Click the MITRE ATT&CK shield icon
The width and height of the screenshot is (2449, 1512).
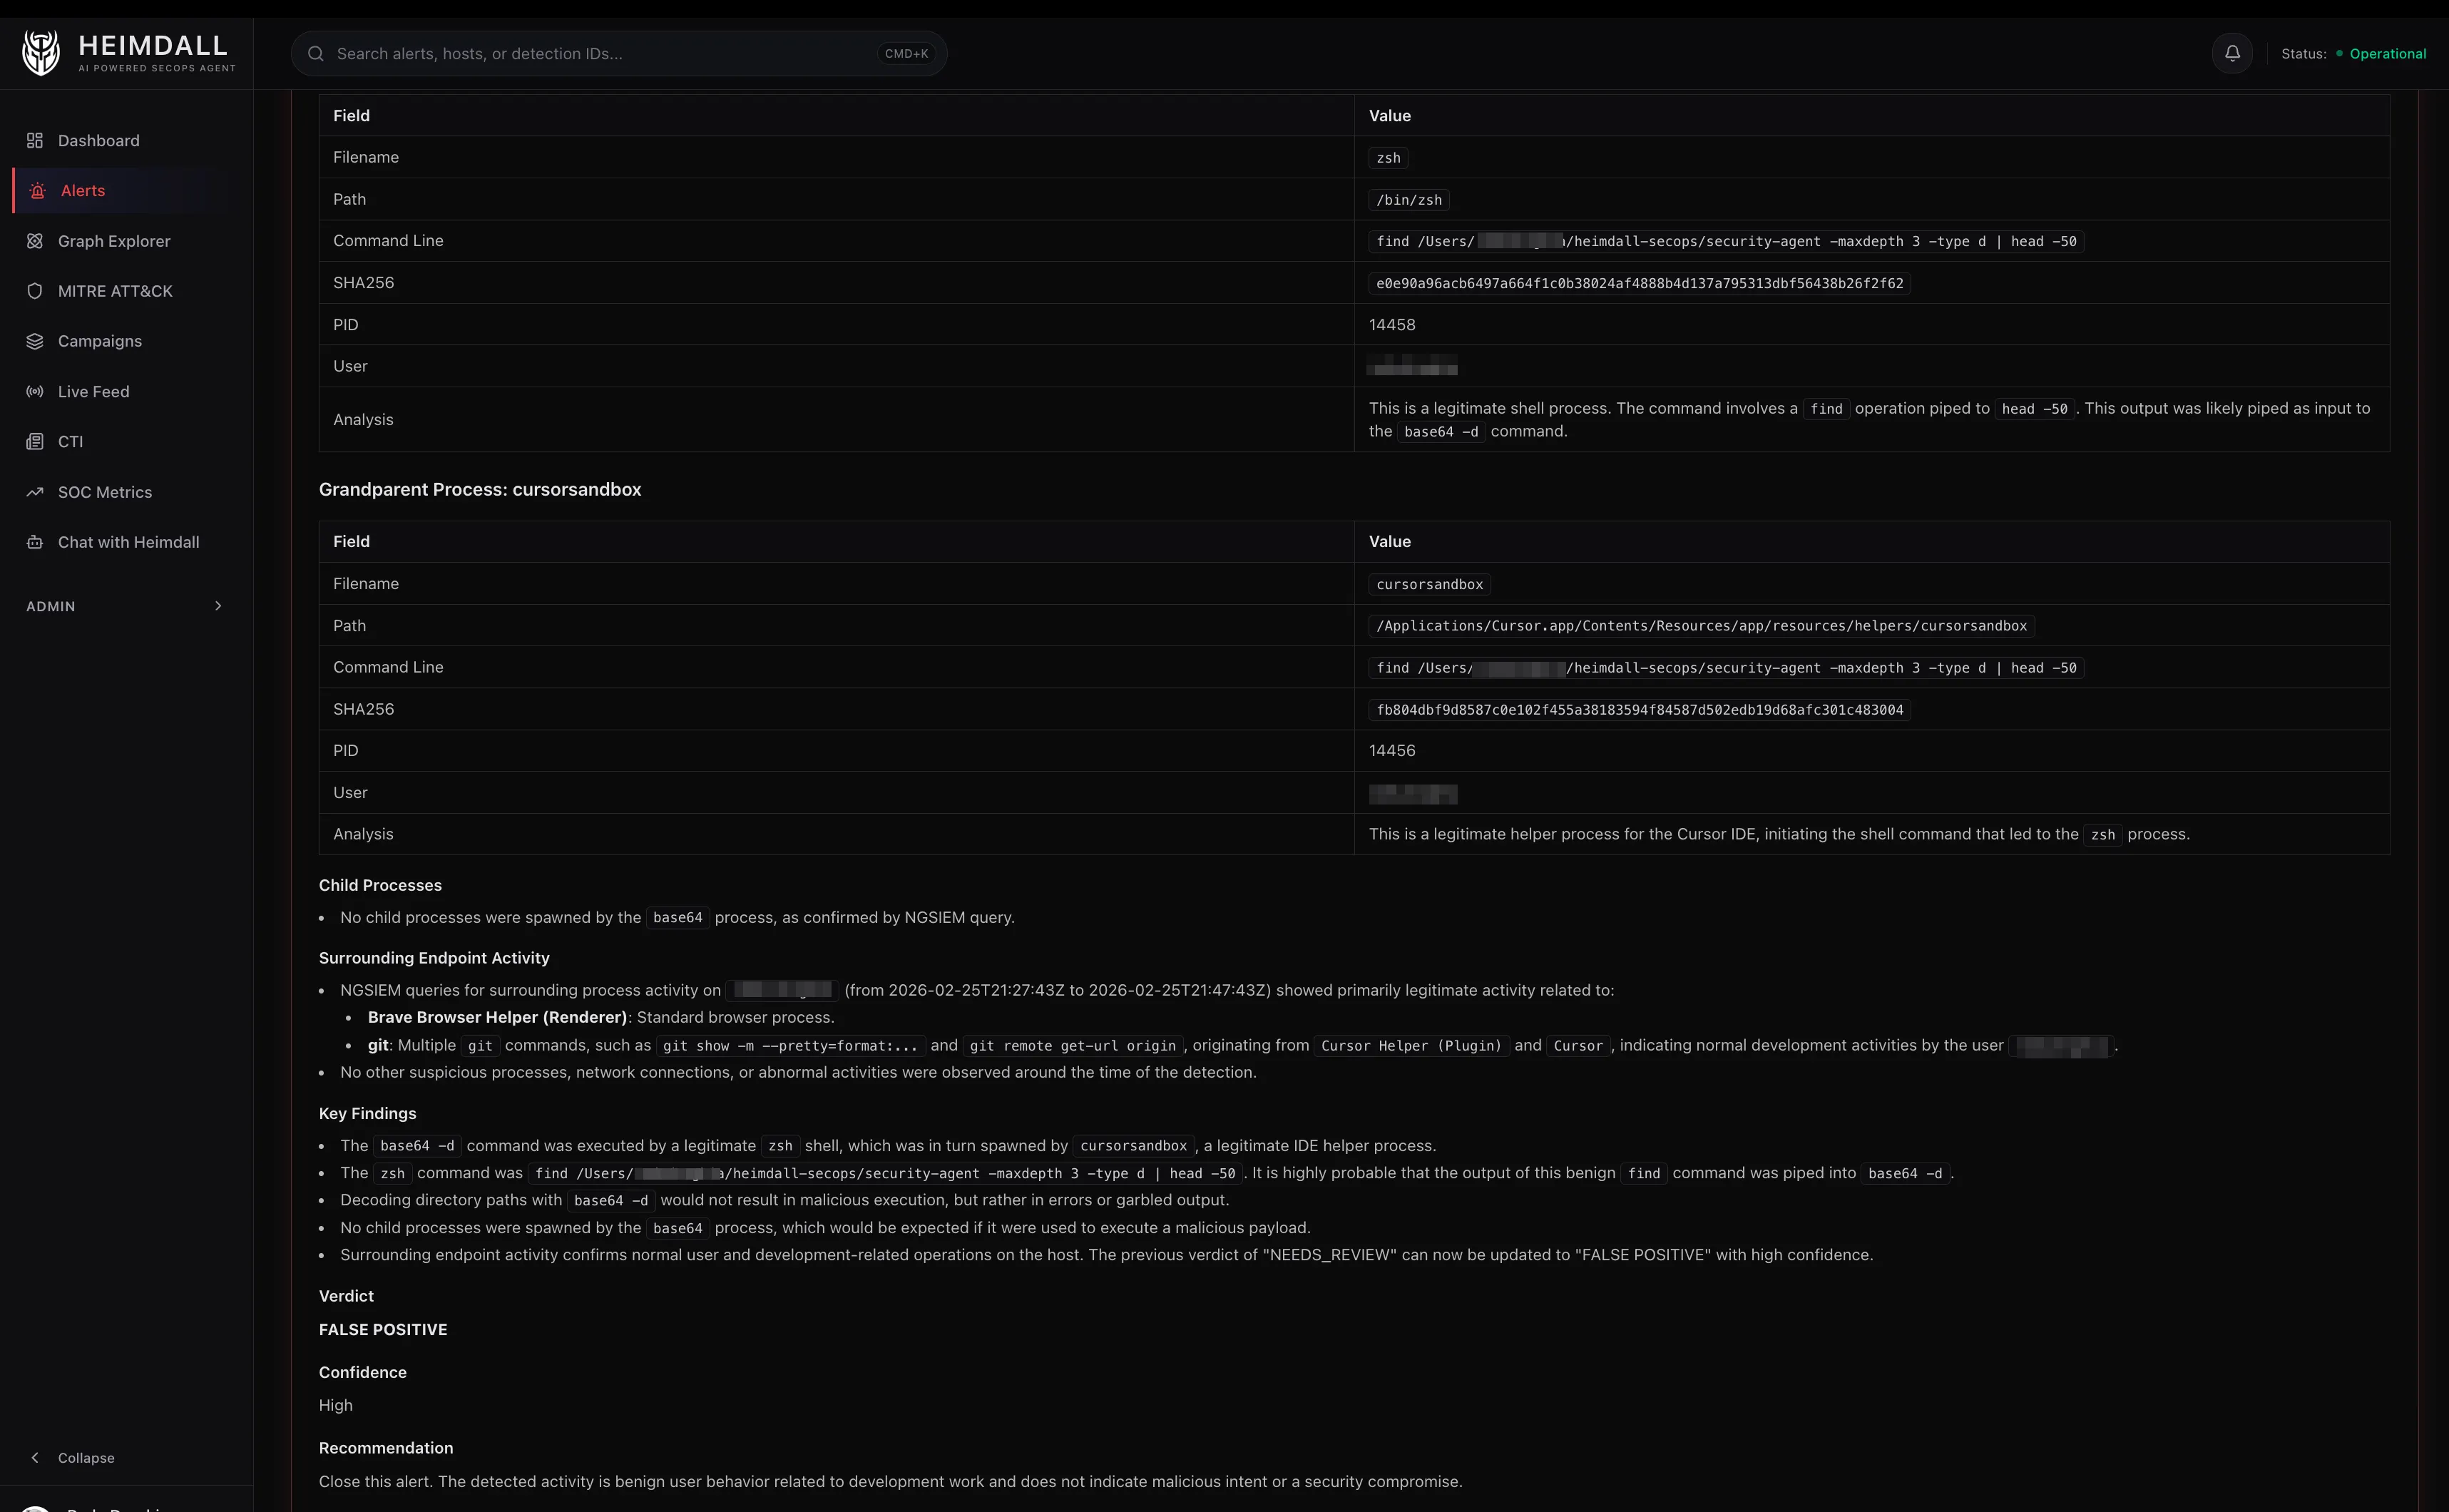point(35,291)
